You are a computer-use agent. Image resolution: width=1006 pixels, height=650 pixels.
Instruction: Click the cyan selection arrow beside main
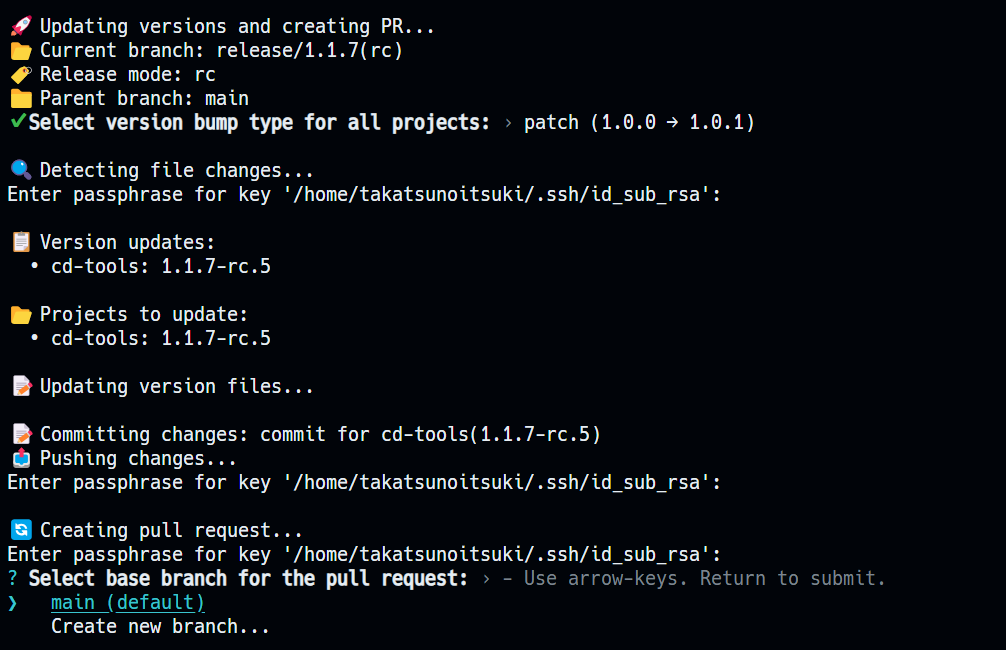(13, 603)
